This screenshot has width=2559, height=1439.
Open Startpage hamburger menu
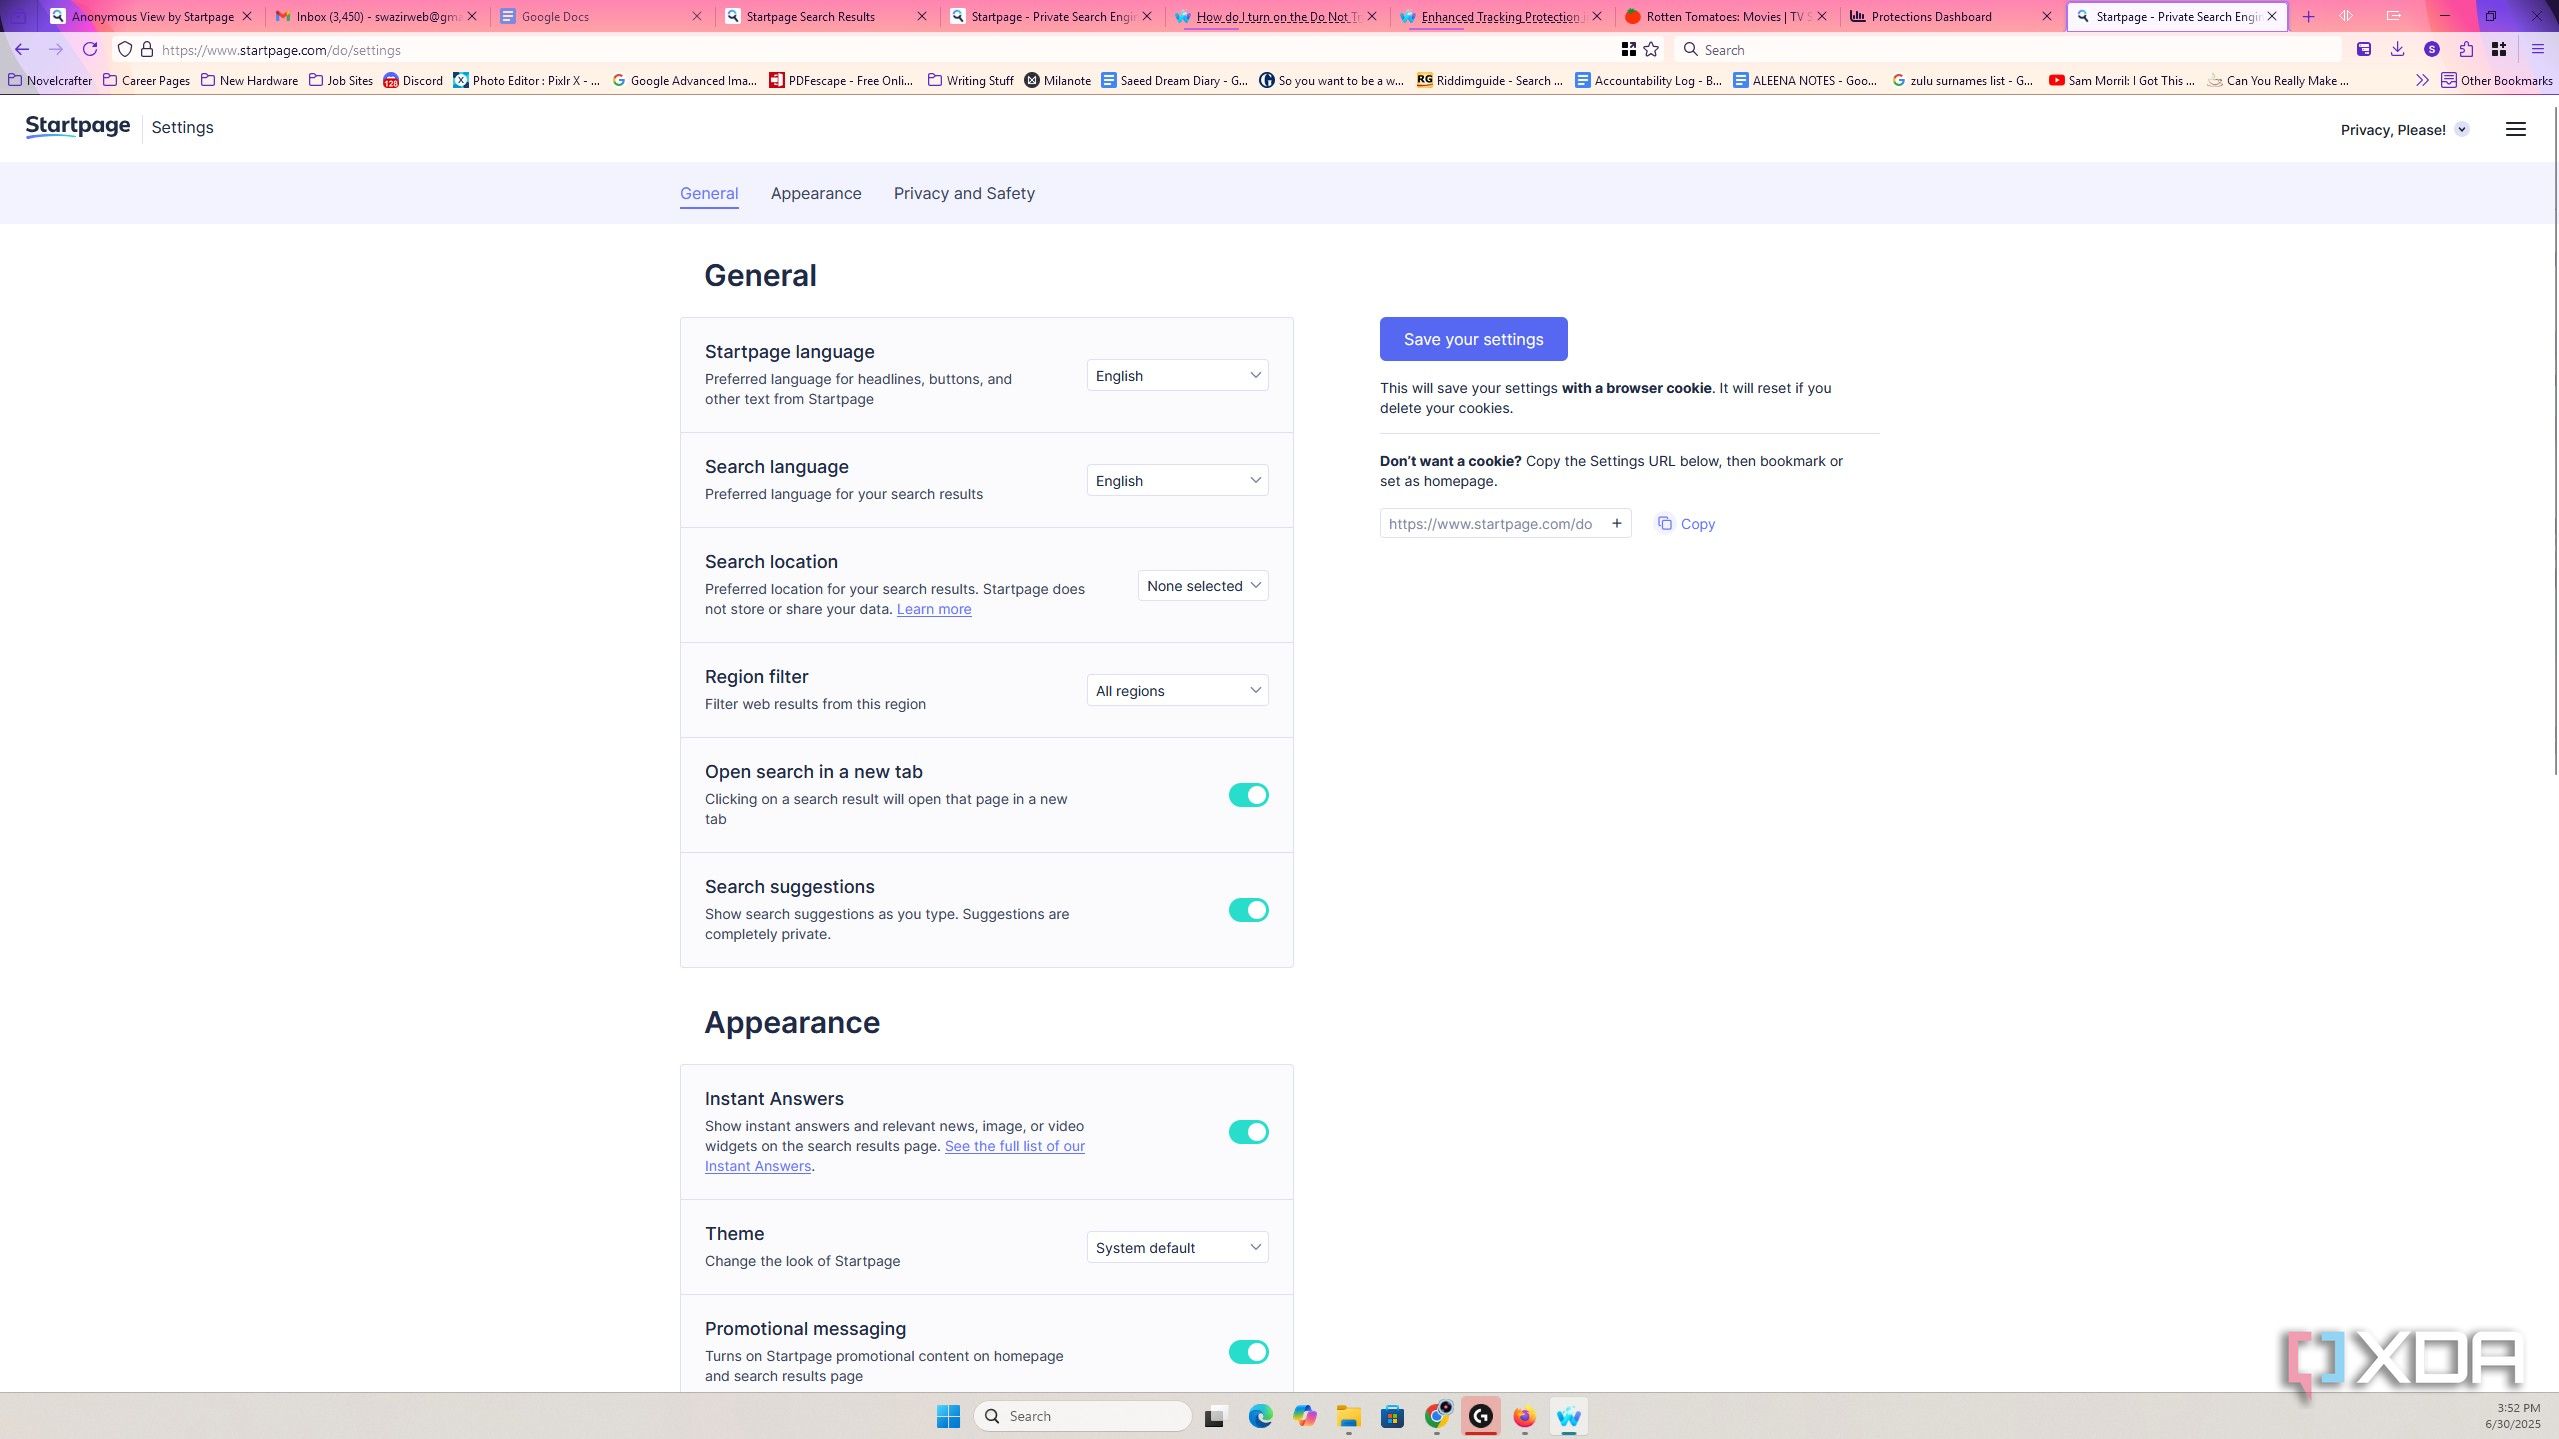(2515, 129)
